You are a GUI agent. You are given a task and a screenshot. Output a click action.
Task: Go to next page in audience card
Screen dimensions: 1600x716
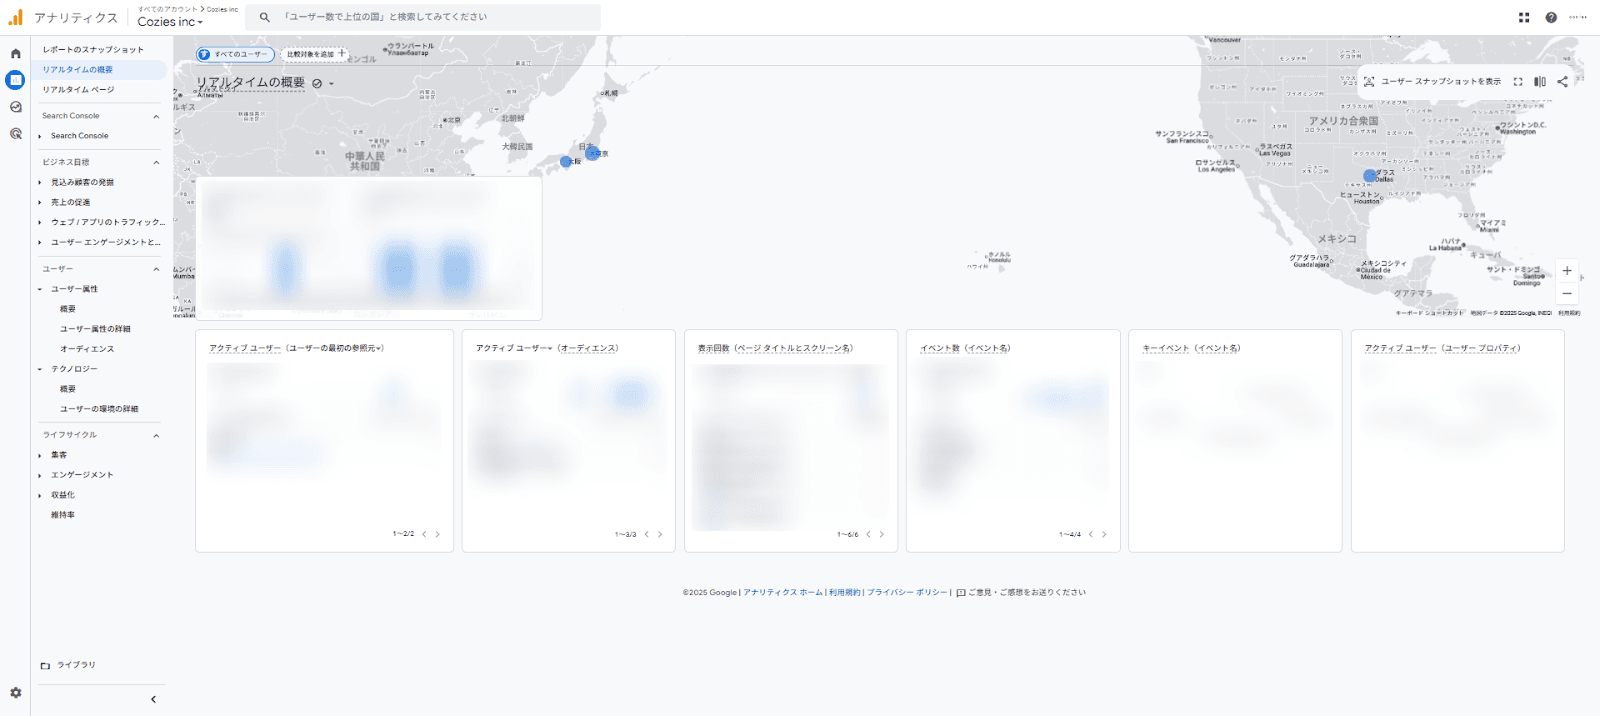point(659,534)
